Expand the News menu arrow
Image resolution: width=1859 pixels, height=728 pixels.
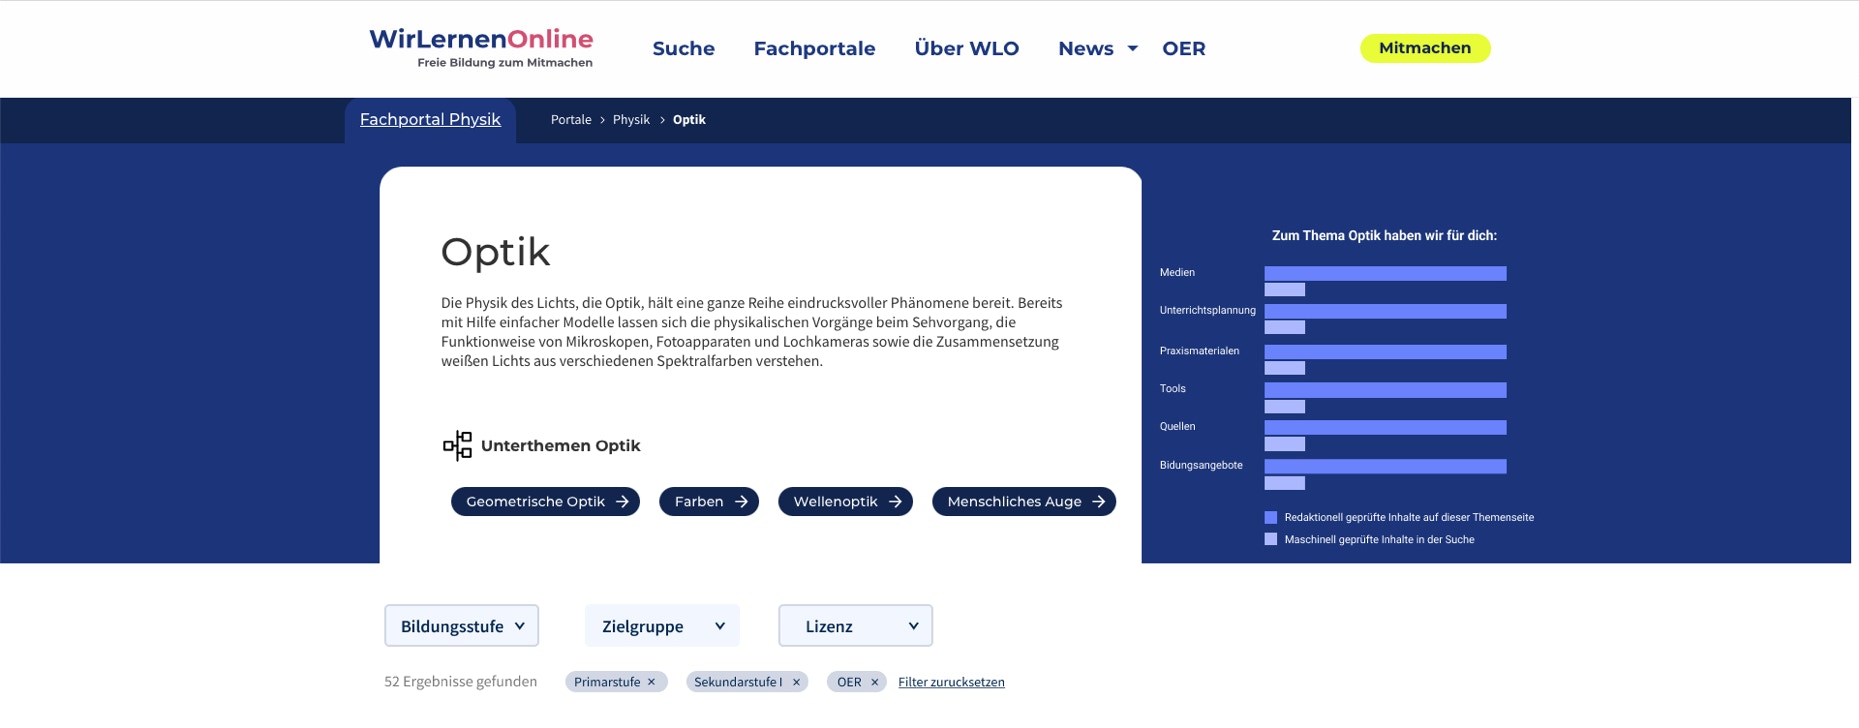[x=1133, y=49]
